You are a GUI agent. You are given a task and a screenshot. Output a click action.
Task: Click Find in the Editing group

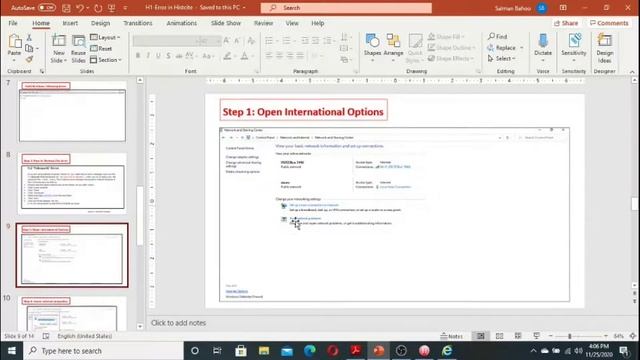click(x=497, y=36)
